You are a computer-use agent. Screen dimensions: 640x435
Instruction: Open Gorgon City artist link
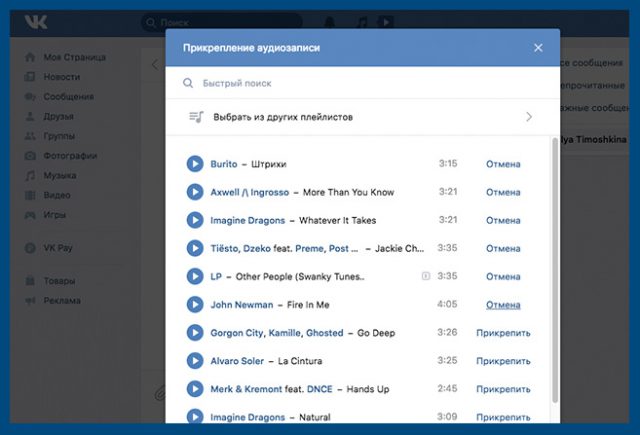(x=237, y=333)
